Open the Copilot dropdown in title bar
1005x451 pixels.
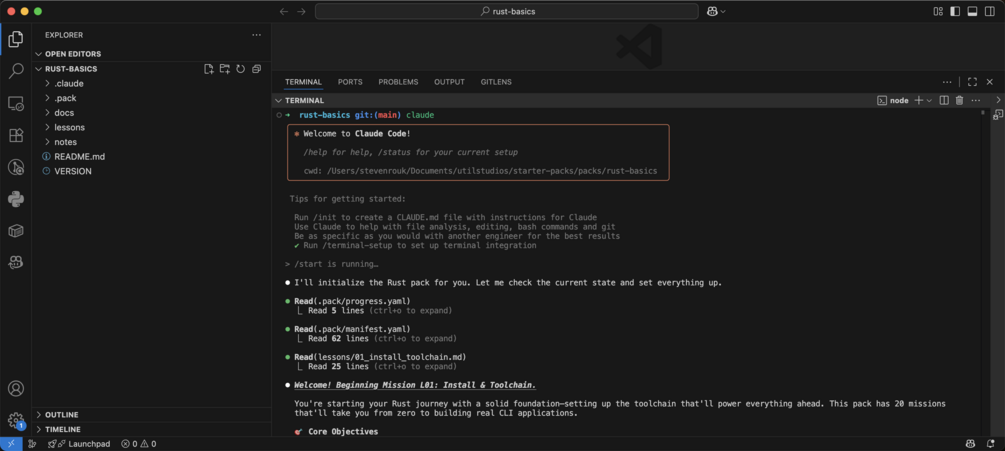(717, 12)
